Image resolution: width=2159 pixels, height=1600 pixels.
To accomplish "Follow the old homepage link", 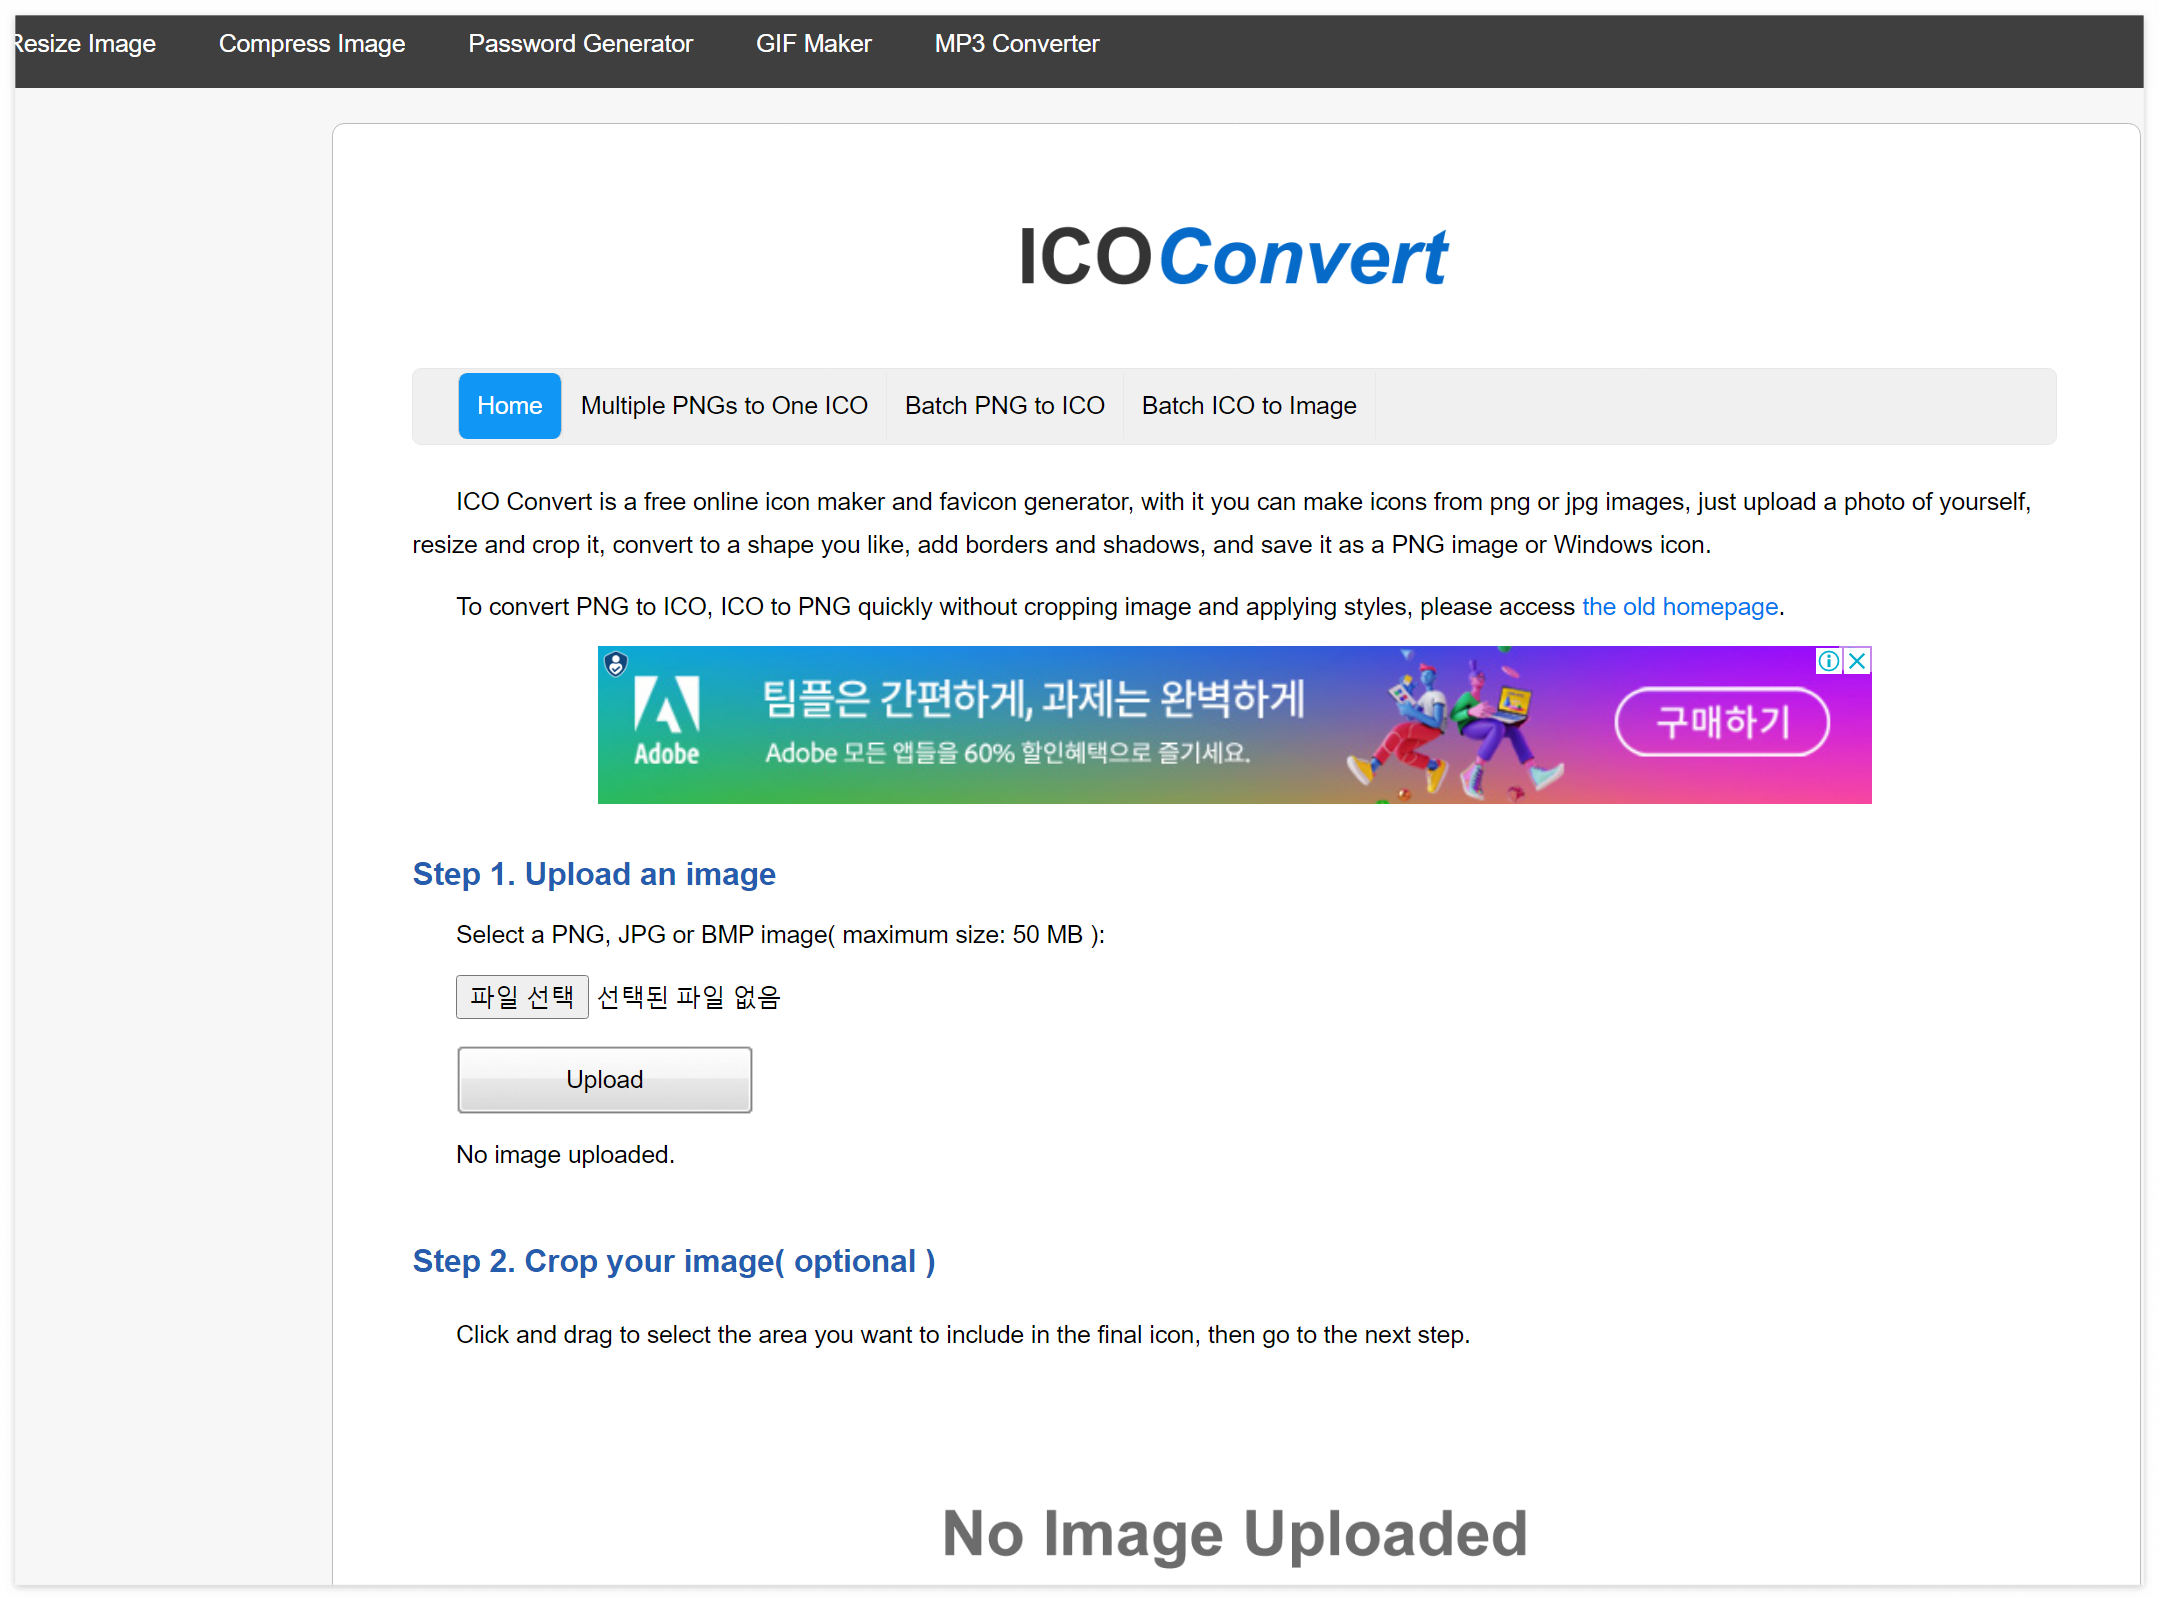I will click(x=1680, y=607).
